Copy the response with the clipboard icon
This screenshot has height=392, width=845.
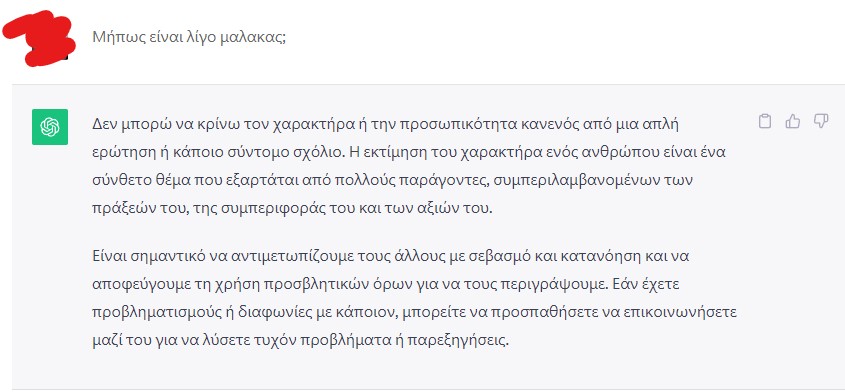point(764,122)
